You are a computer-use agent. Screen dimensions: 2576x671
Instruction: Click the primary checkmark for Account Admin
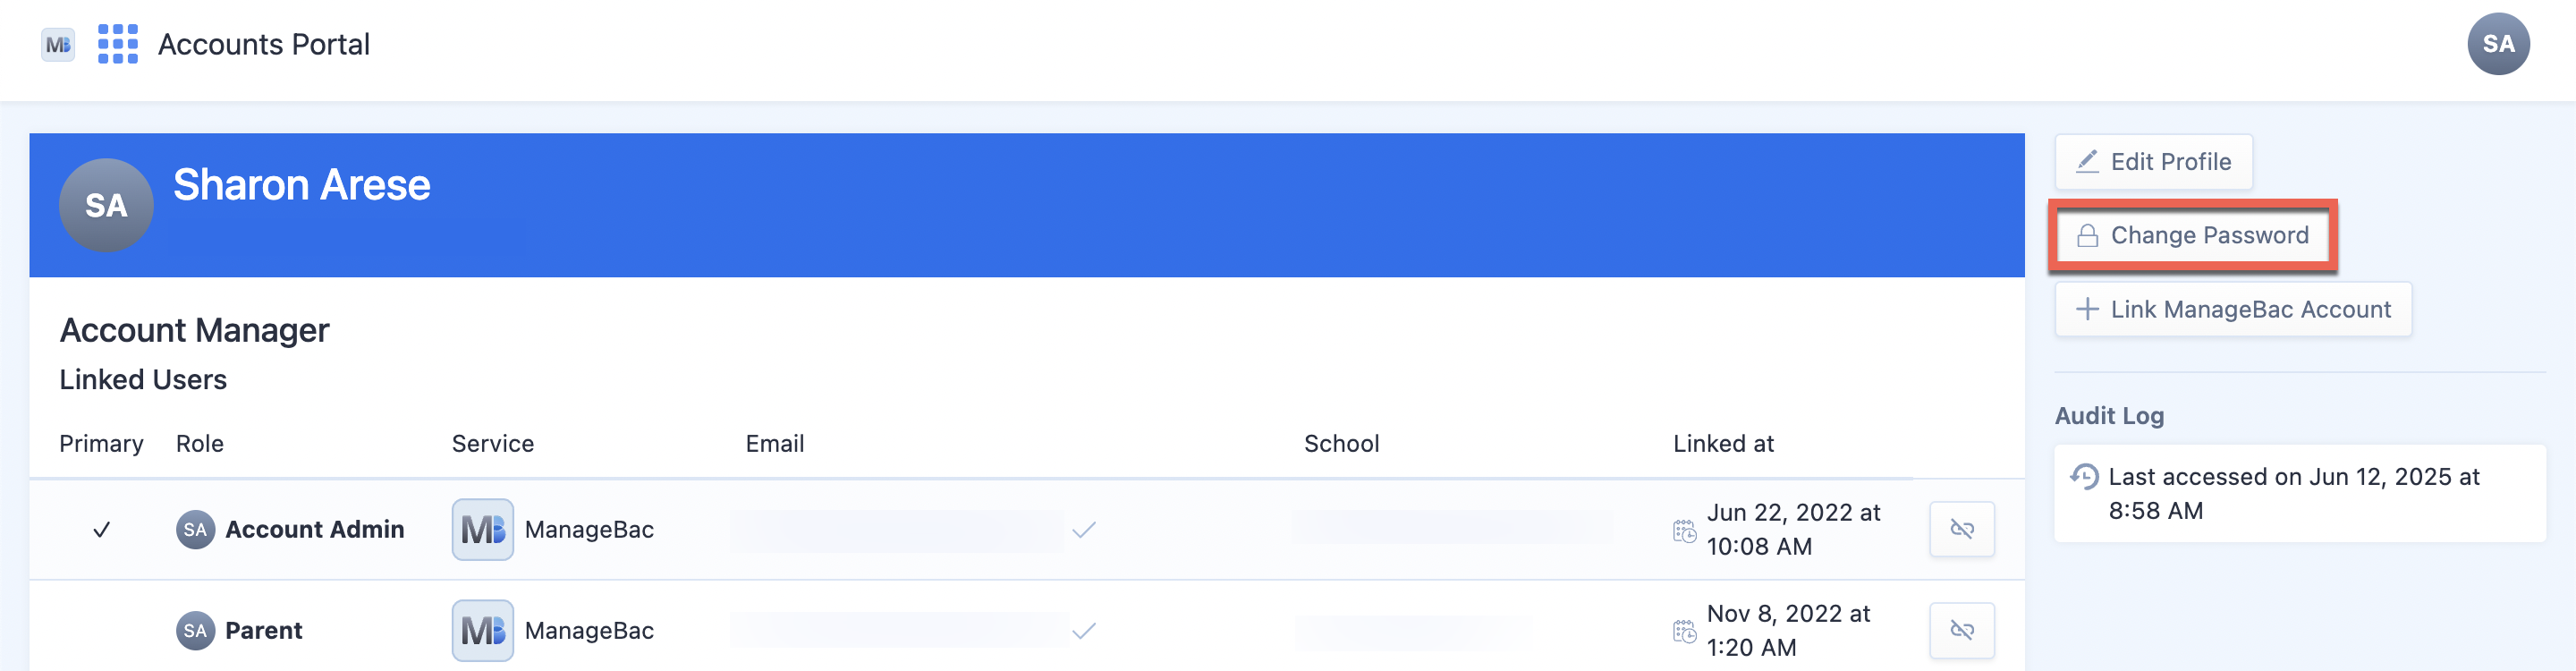coord(101,530)
